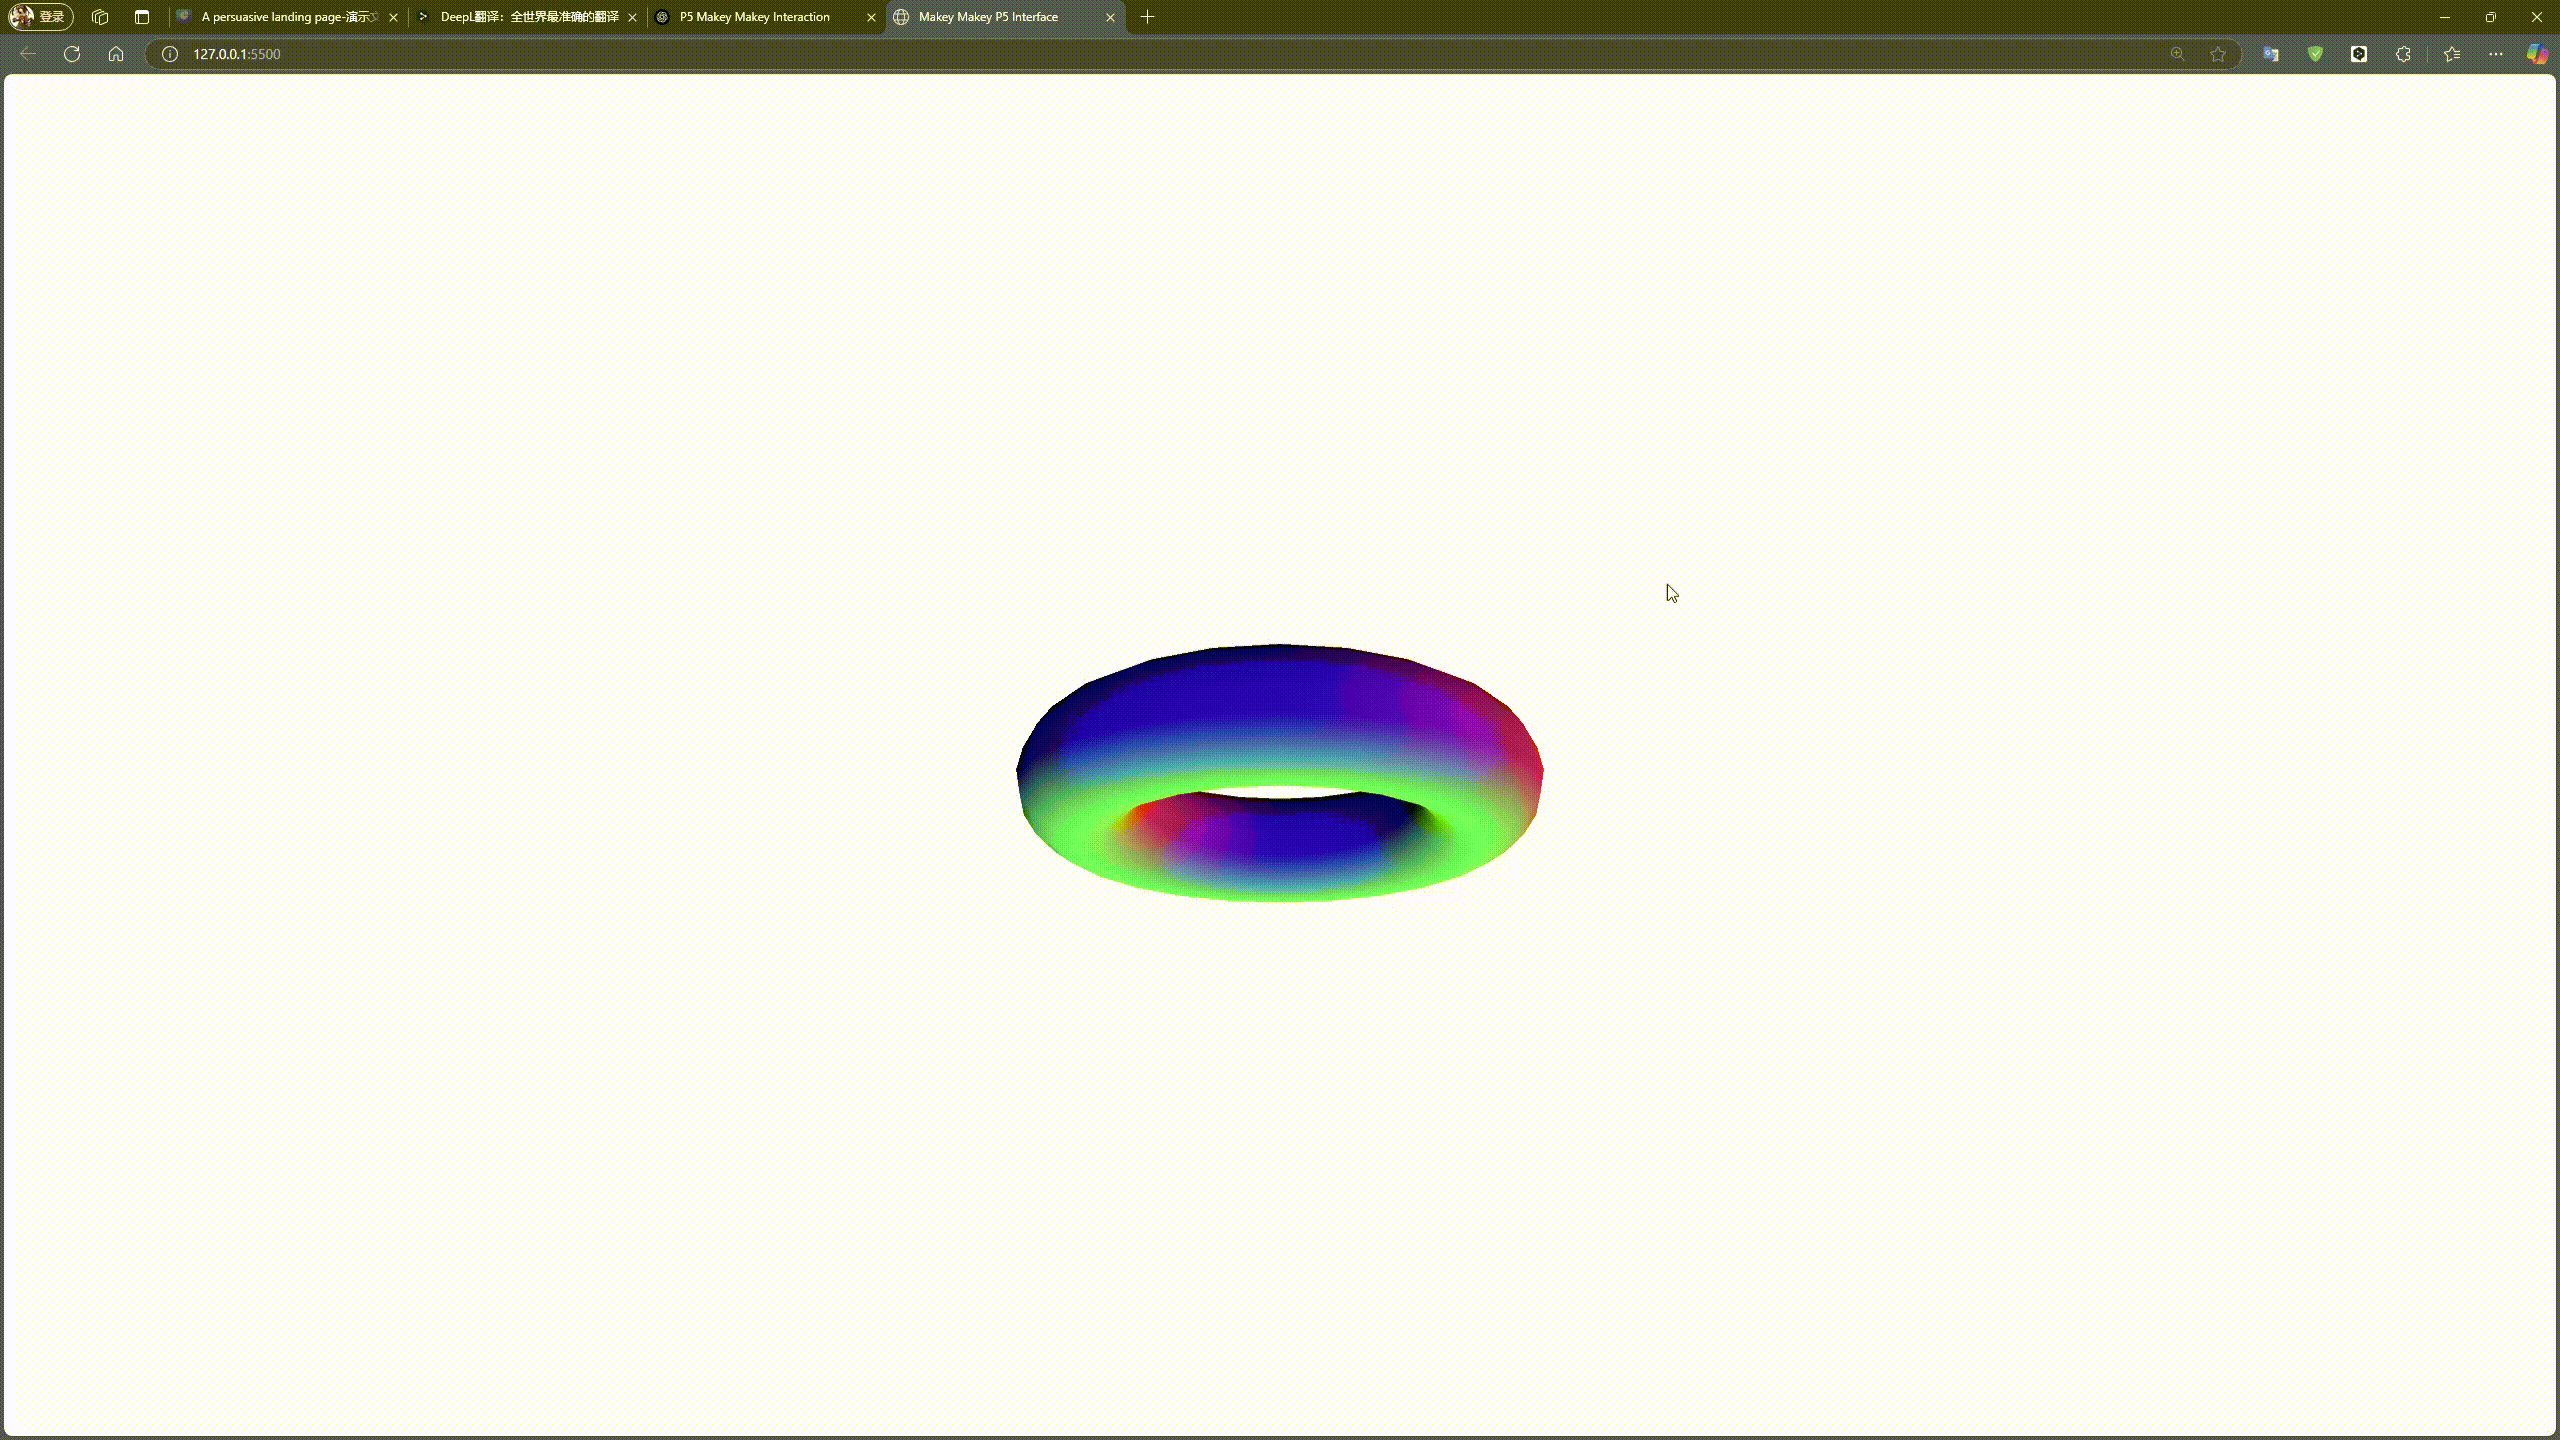Open the 登录 profile menu
The width and height of the screenshot is (2560, 1440).
pos(40,16)
